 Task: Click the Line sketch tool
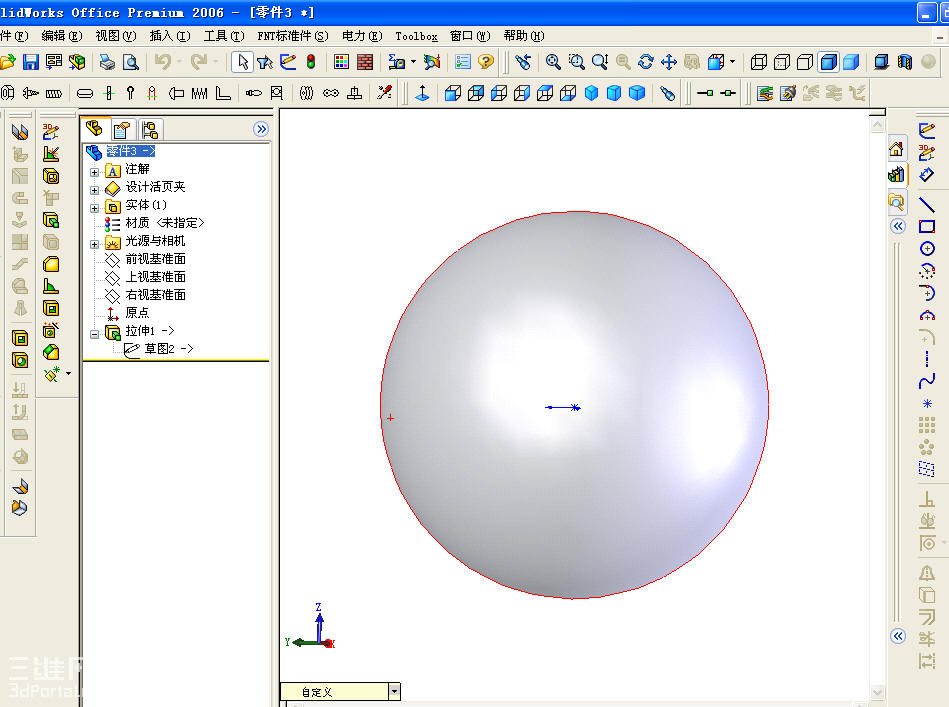click(927, 205)
